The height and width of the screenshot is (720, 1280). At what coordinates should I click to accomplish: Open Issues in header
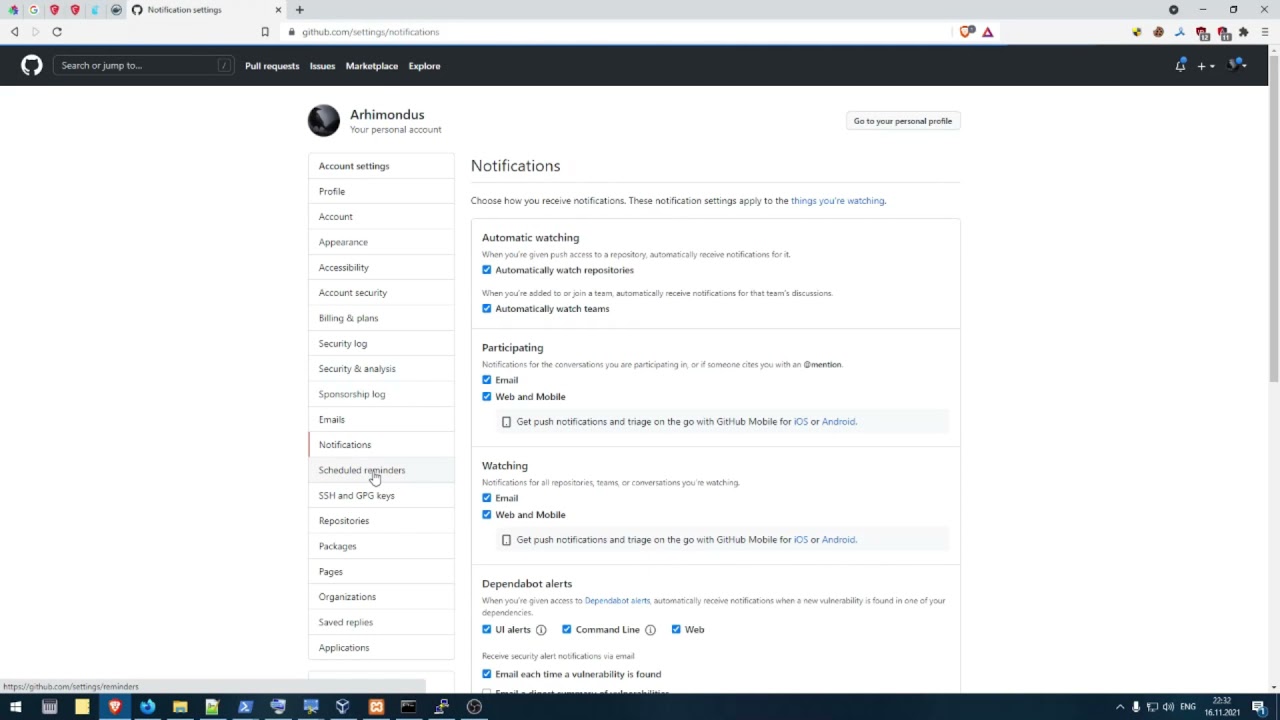322,66
